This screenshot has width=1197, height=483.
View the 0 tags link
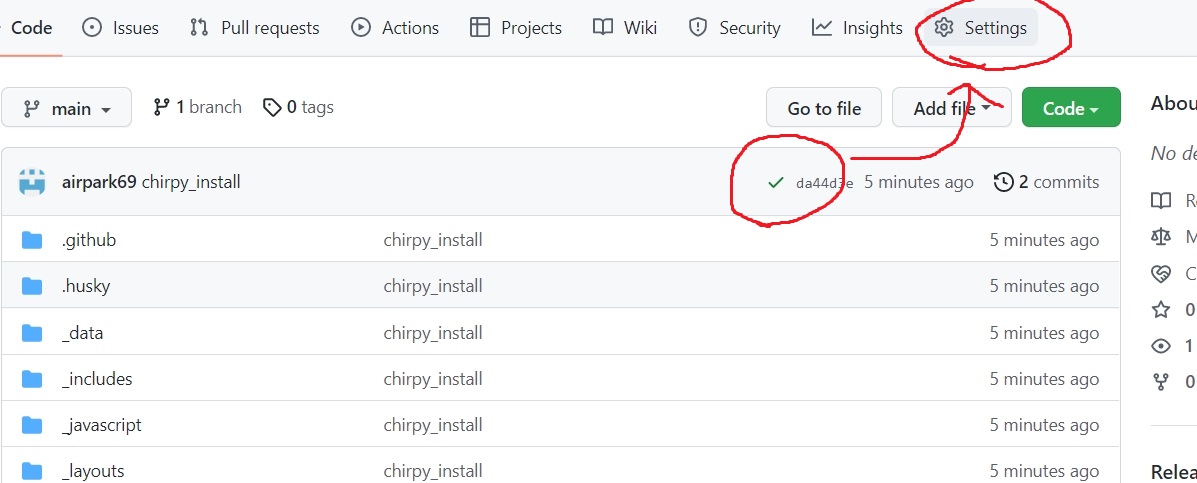point(298,108)
